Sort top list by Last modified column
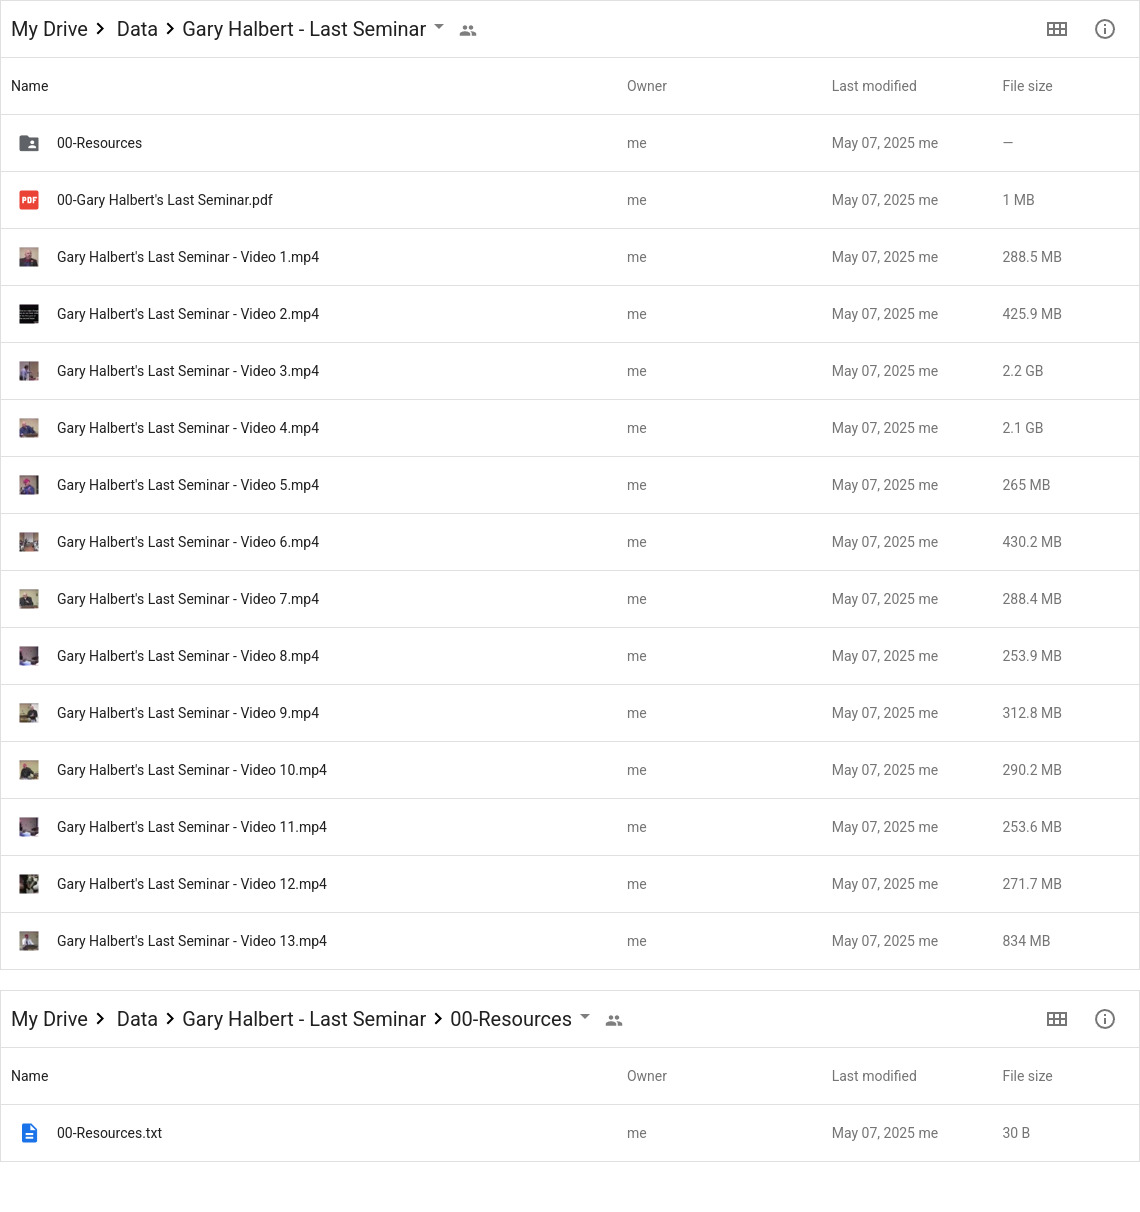Image resolution: width=1140 pixels, height=1212 pixels. click(x=874, y=86)
